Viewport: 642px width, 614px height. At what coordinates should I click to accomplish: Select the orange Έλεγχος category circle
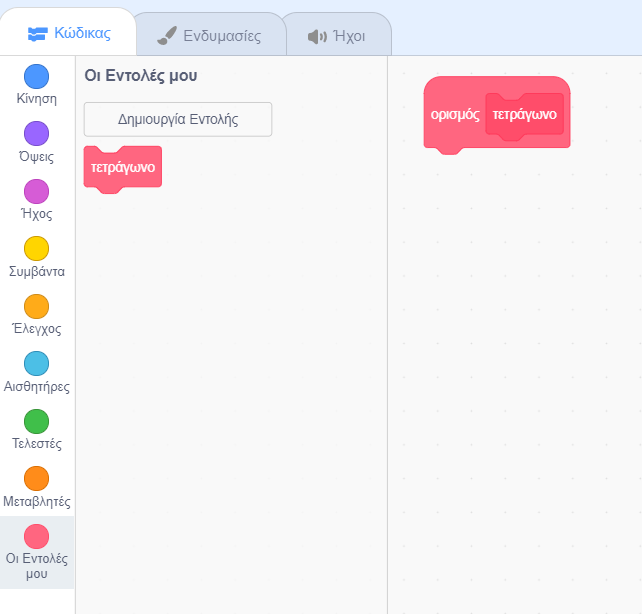pos(36,306)
